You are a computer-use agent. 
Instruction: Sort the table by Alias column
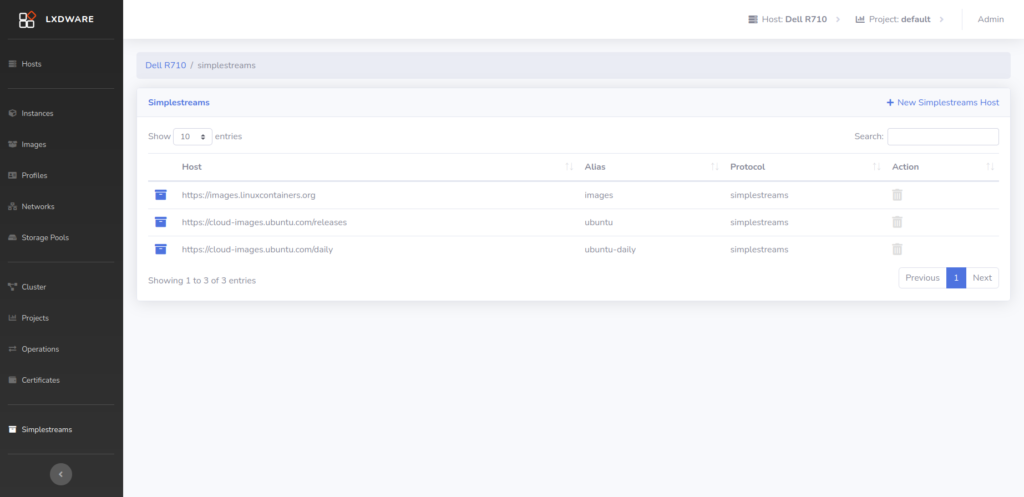click(x=652, y=167)
